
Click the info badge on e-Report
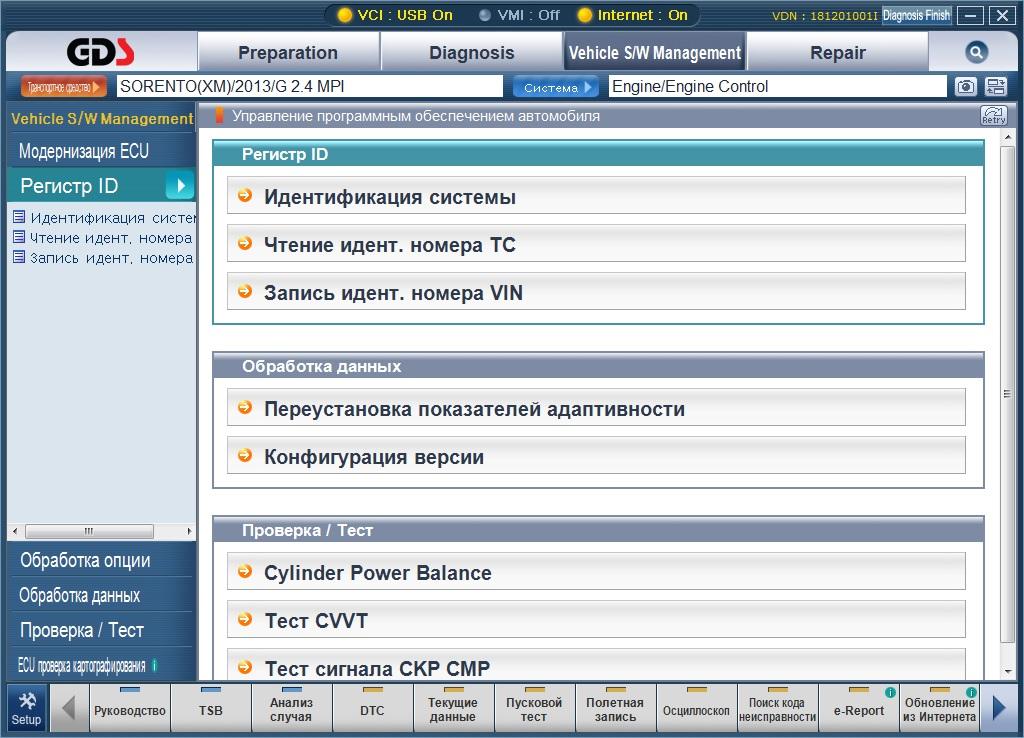(x=889, y=692)
